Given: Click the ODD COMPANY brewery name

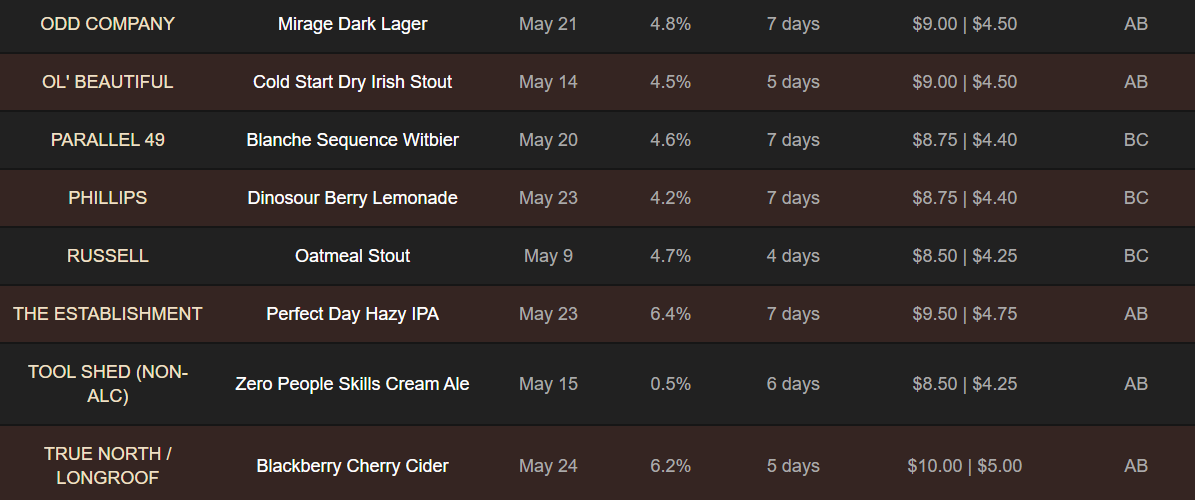Looking at the screenshot, I should pos(107,24).
